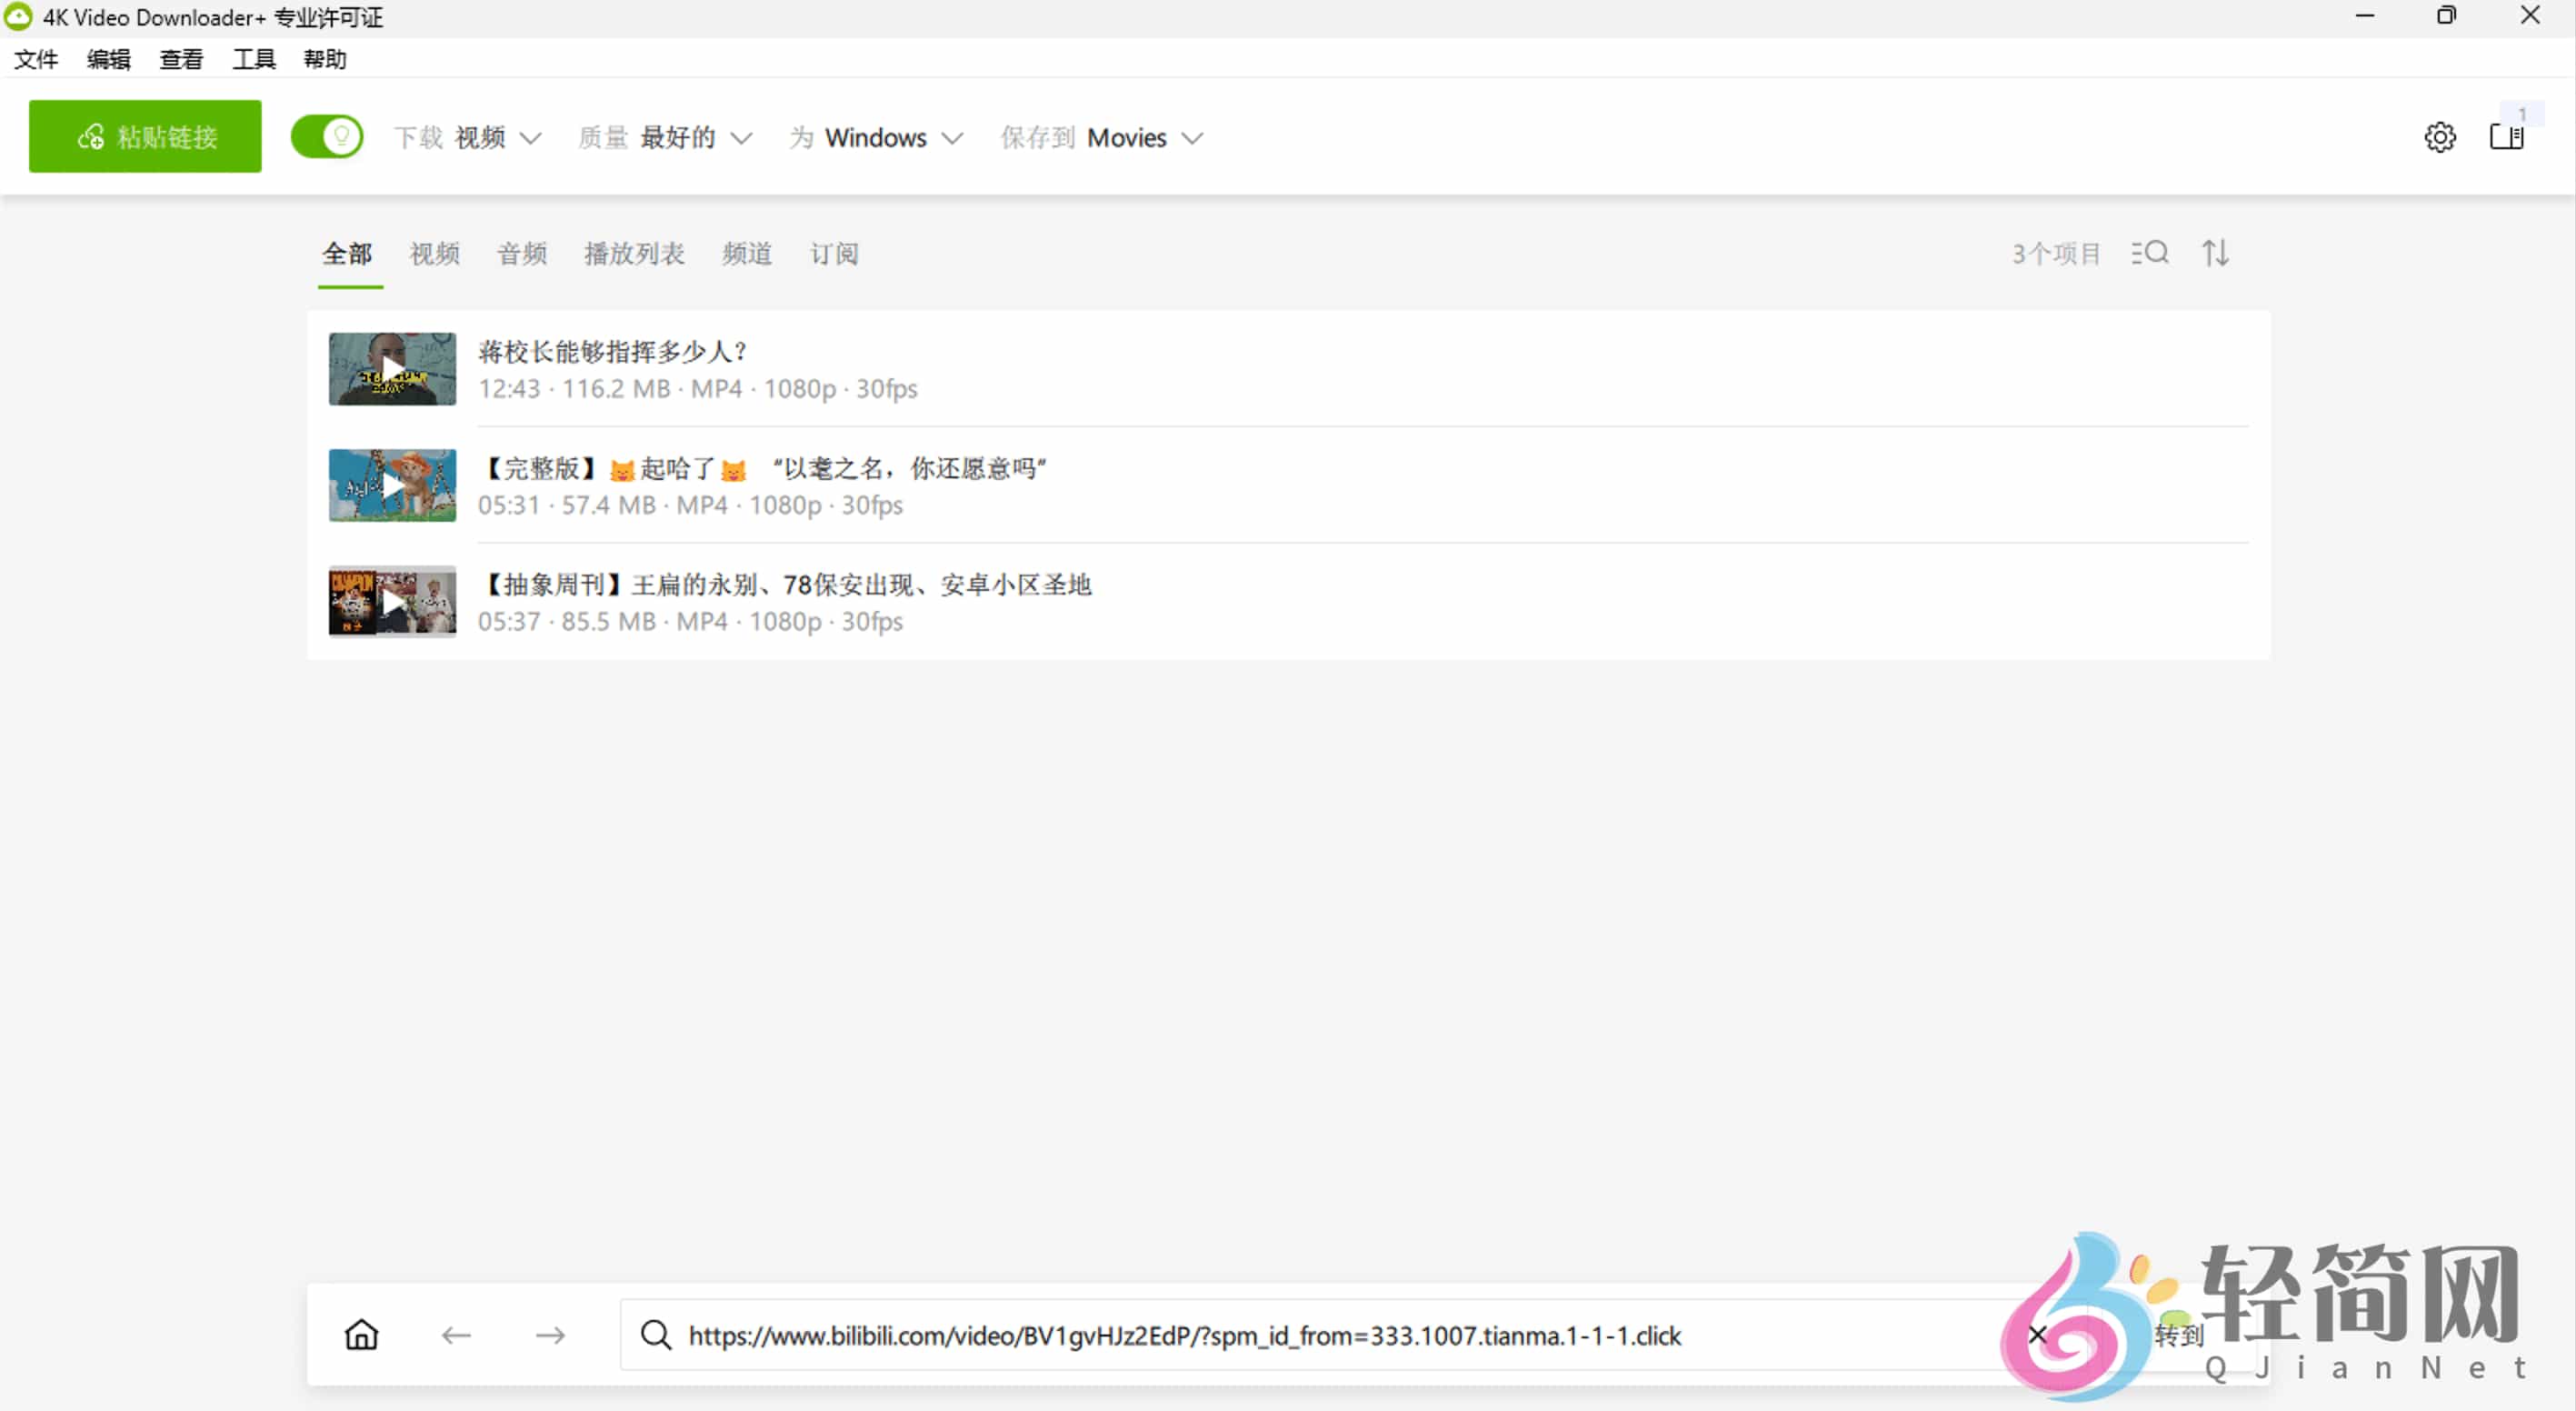Screen dimensions: 2576x1411
Task: Open the 质量 quality dropdown
Action: (697, 138)
